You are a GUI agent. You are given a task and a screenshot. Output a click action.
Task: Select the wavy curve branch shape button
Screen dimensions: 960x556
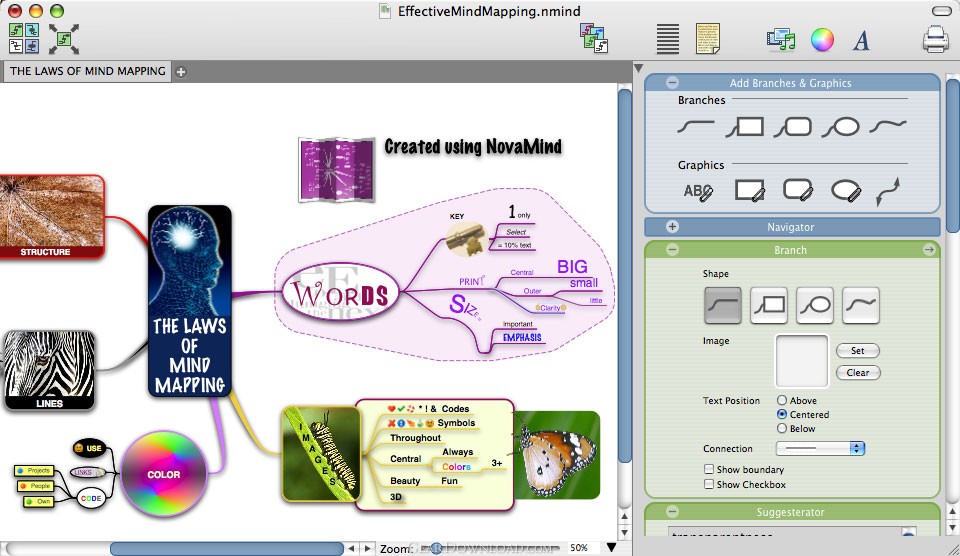861,305
